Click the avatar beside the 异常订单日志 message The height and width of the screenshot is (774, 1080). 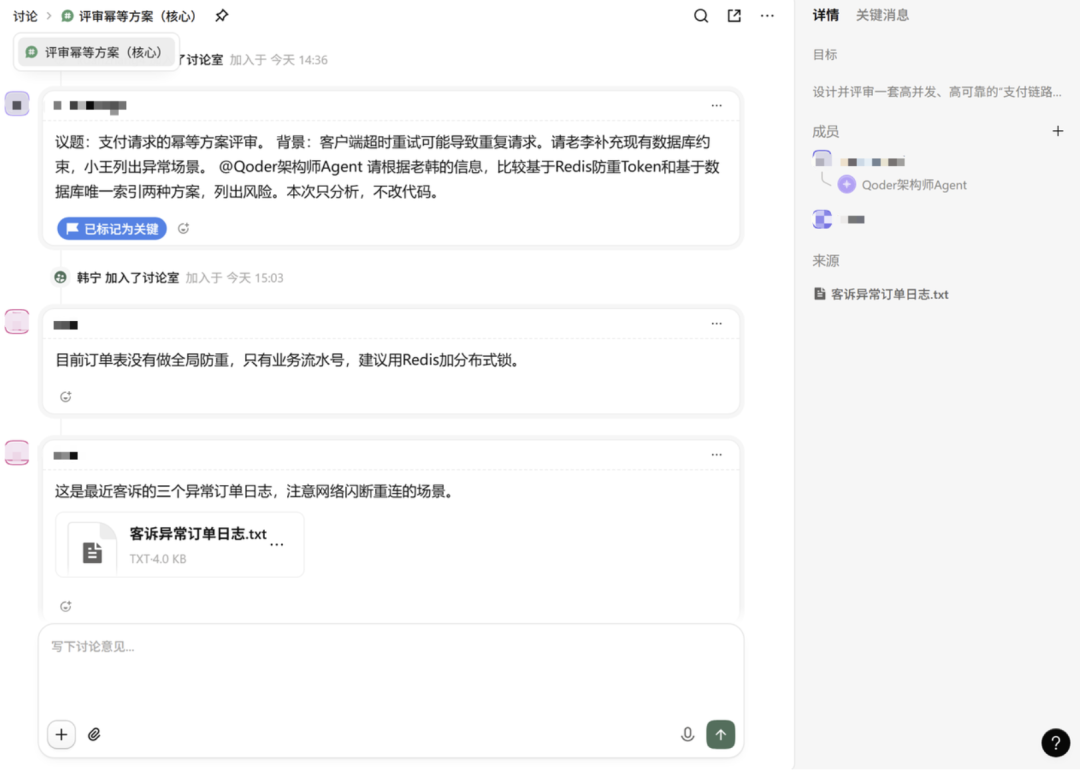(x=17, y=452)
